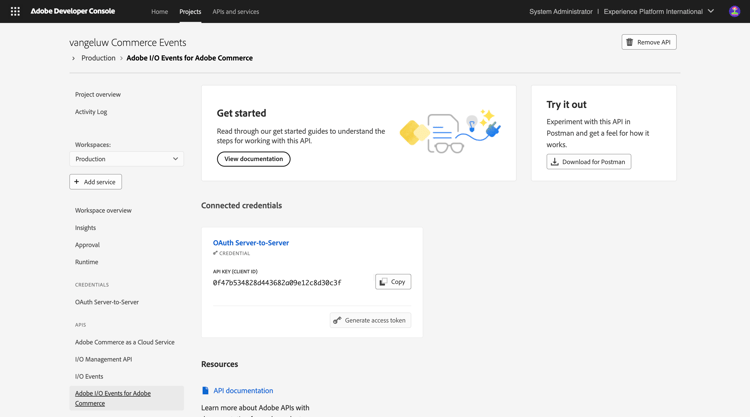Open OAuth Server-to-Server sidebar credential
The image size is (750, 417).
107,302
